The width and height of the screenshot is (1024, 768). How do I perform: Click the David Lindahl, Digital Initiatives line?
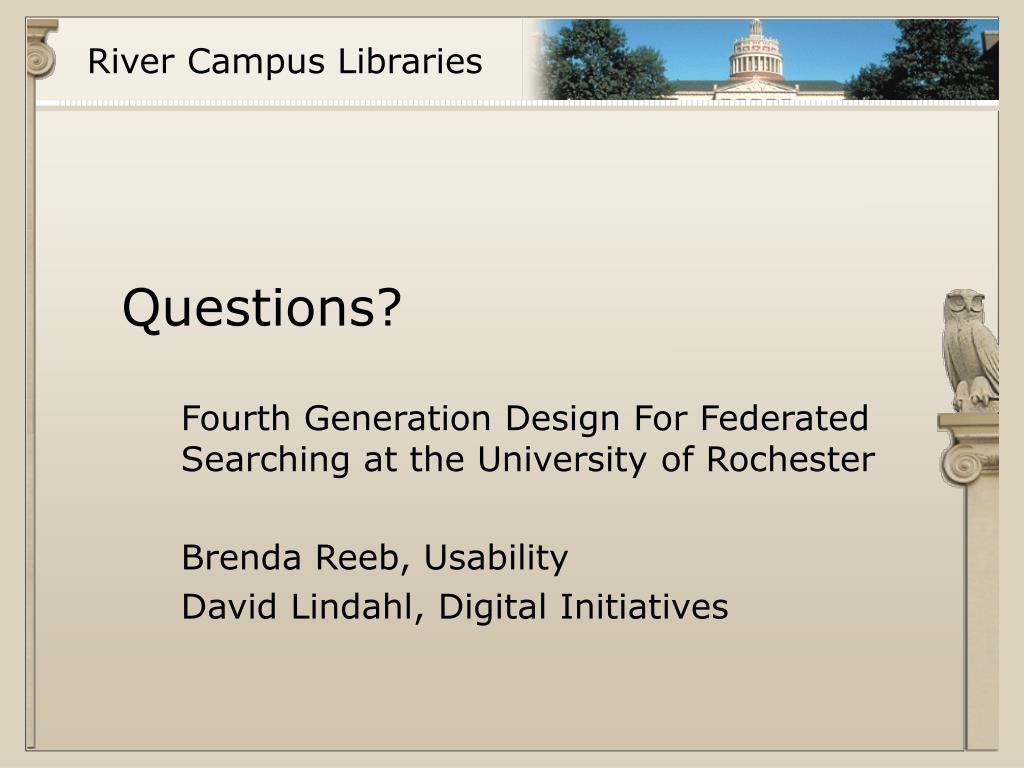point(455,607)
